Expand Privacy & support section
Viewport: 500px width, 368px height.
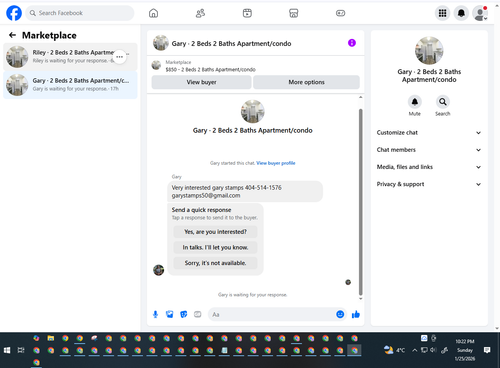tap(429, 184)
